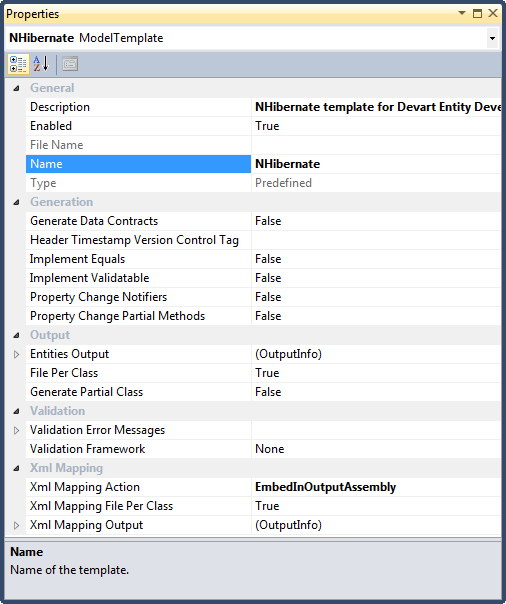The image size is (506, 604).
Task: Click the 'Name of the template.' description text
Action: (69, 570)
